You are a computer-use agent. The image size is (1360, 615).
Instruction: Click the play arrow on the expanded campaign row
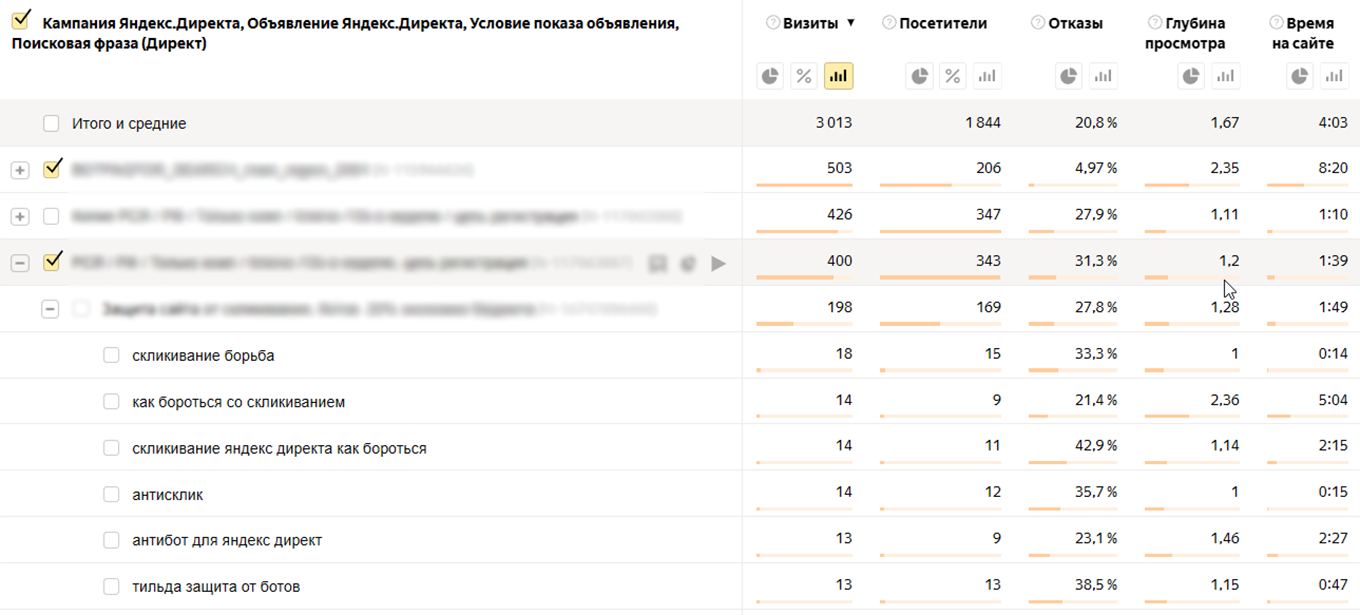717,263
